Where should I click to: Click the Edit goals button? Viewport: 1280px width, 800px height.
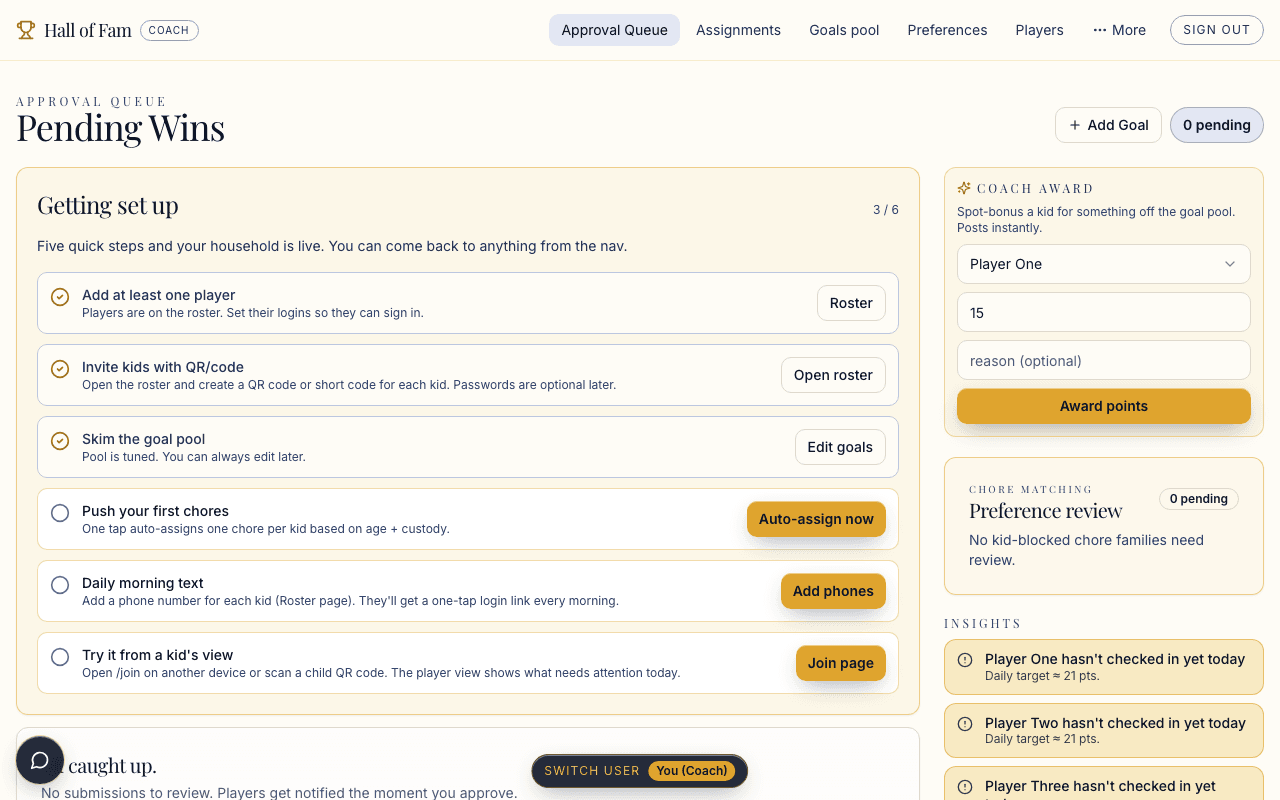840,447
